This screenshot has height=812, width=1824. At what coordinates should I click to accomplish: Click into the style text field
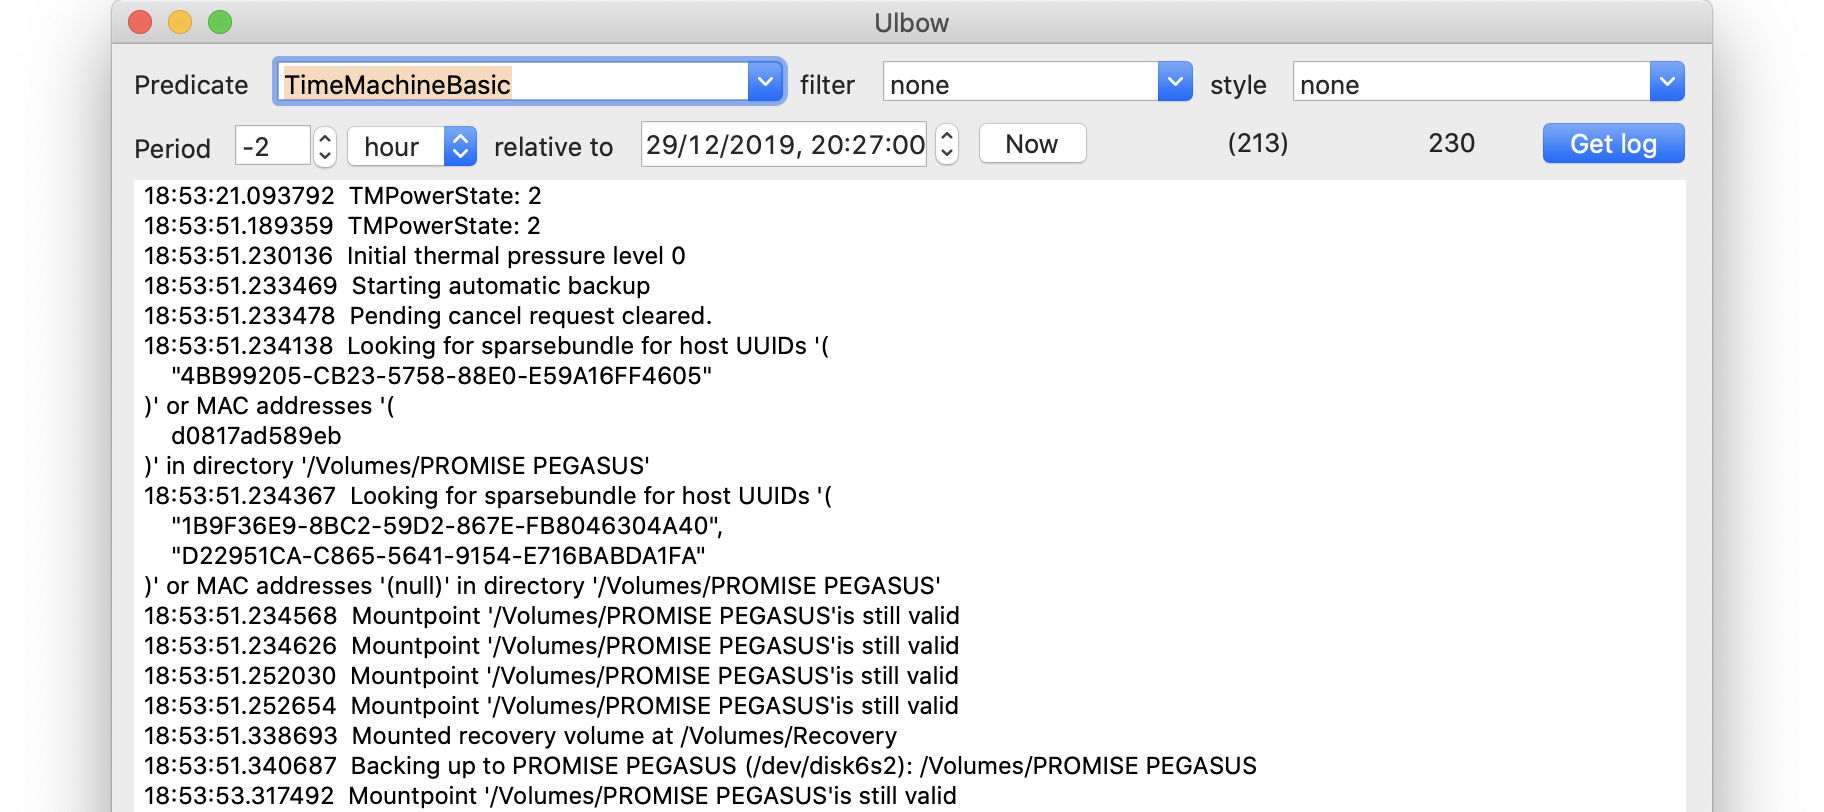pyautogui.click(x=1470, y=84)
